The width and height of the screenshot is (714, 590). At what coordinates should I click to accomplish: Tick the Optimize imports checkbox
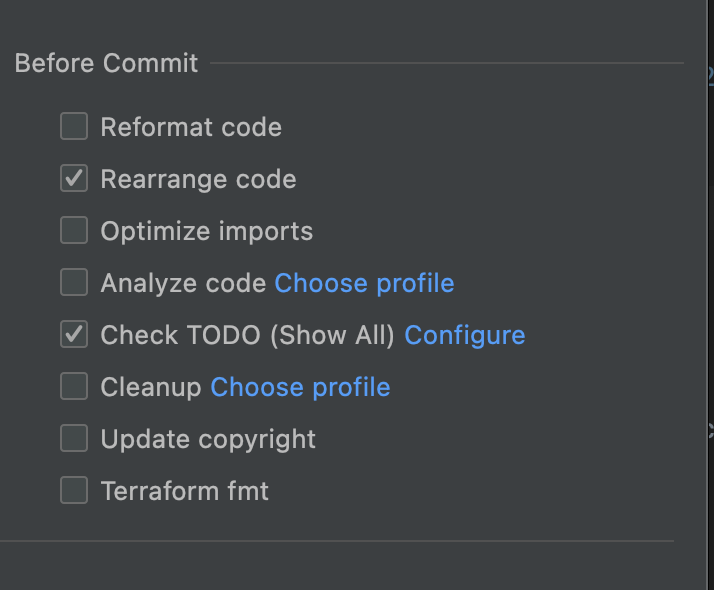pos(74,231)
